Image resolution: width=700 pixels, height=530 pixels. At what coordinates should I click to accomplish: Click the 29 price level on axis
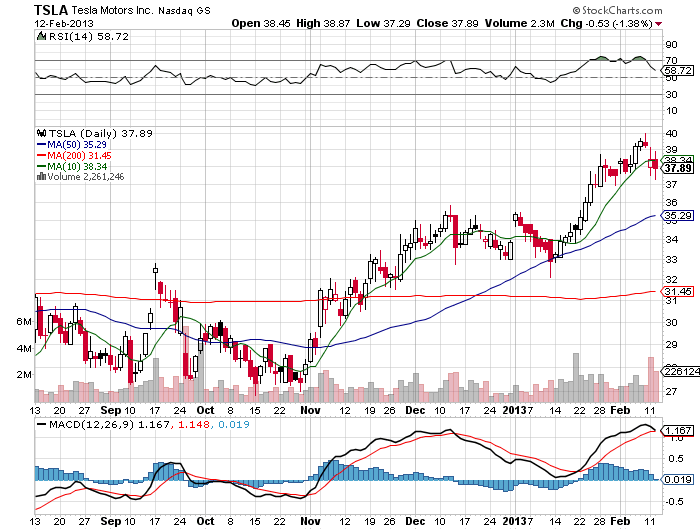(671, 345)
